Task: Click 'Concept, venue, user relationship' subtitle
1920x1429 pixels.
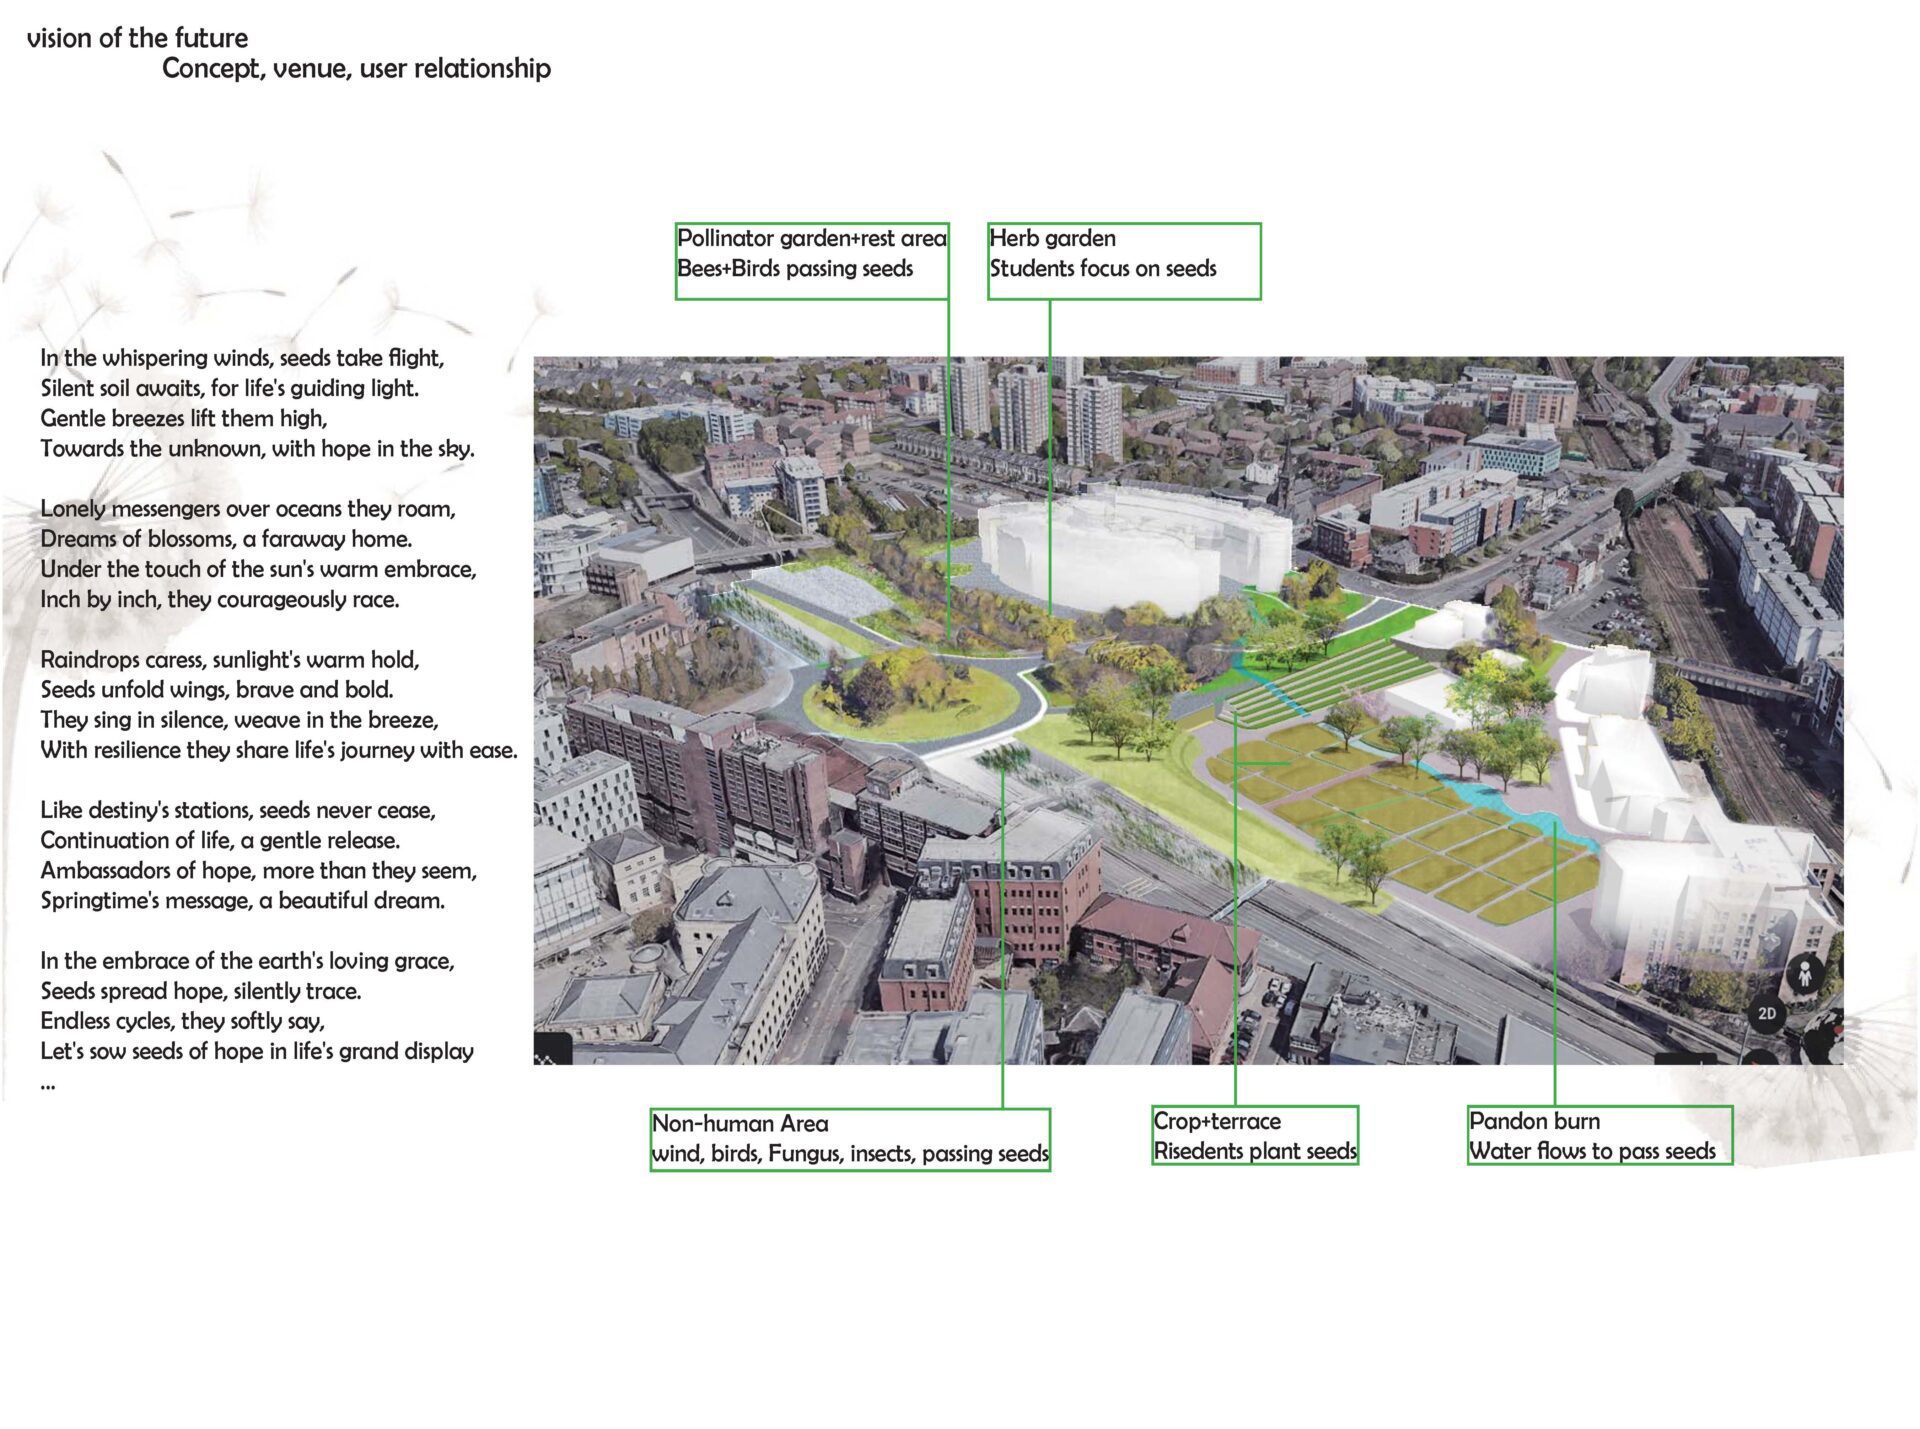Action: tap(356, 68)
